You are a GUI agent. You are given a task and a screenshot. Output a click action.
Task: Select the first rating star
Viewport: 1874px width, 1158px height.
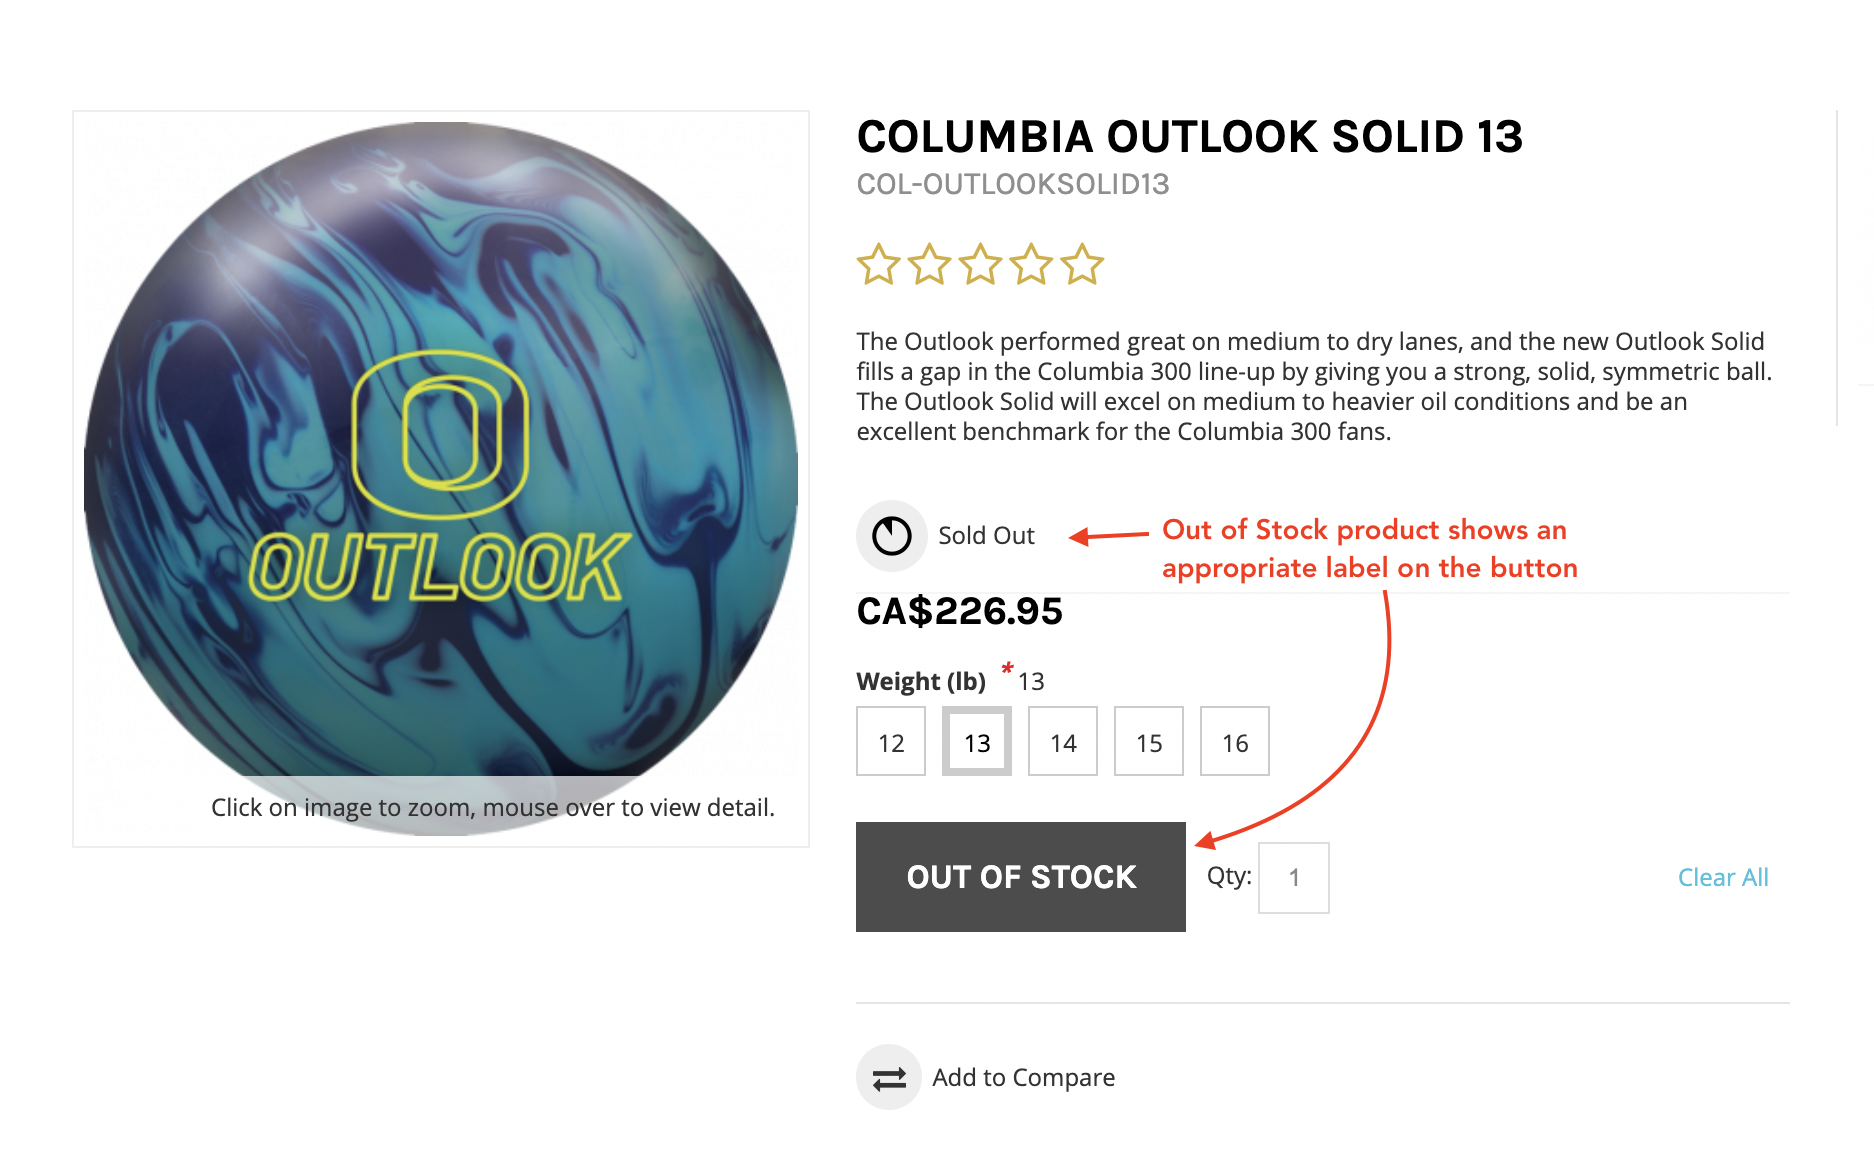tap(879, 264)
